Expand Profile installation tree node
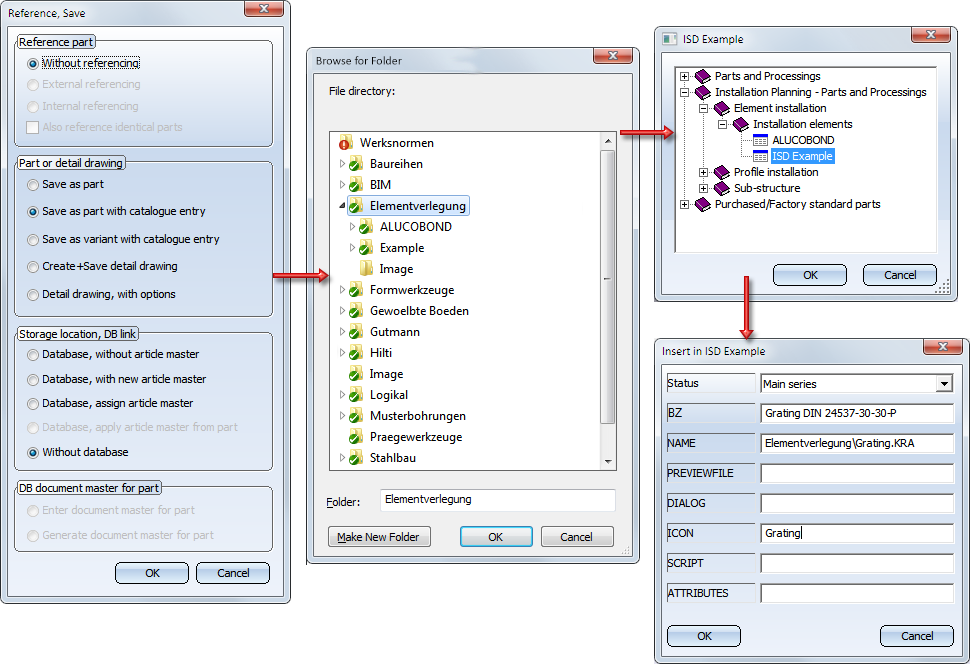The height and width of the screenshot is (664, 970). tap(703, 173)
